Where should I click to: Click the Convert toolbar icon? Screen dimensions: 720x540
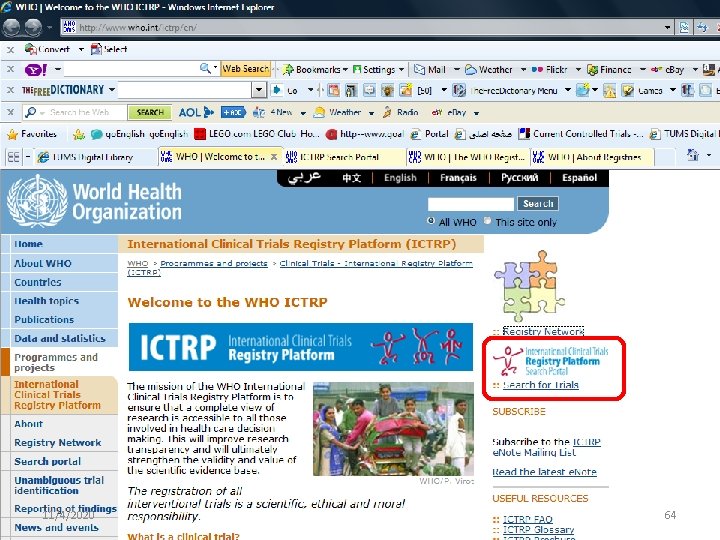[x=31, y=49]
